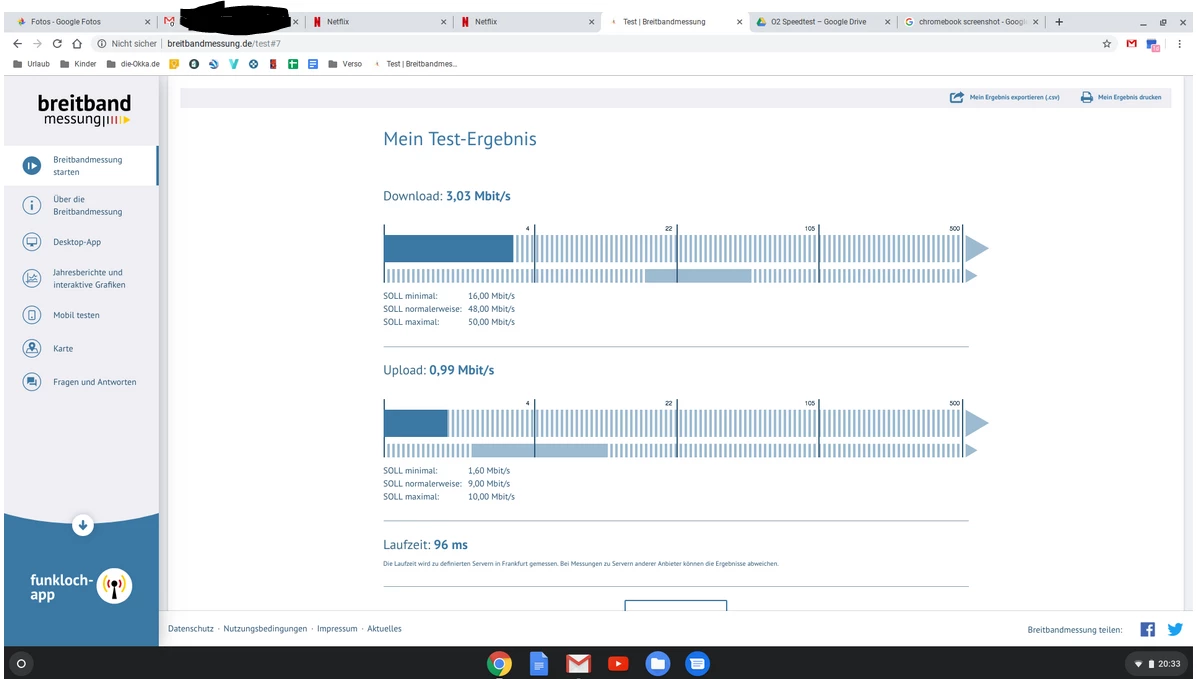Open YouTube from the shelf

(618, 664)
